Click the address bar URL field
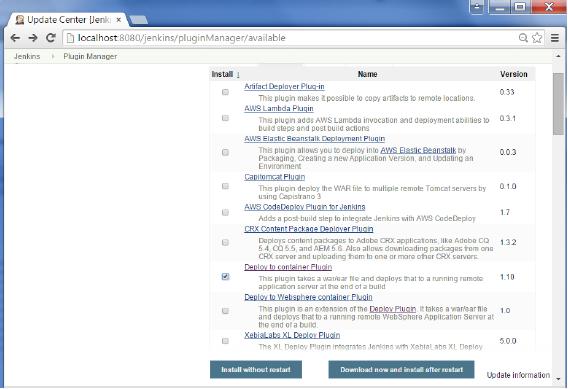The image size is (568, 389). point(290,38)
